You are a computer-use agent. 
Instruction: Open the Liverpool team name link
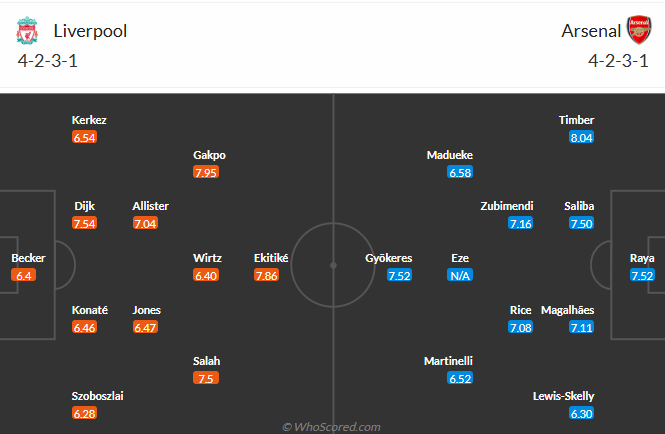(x=91, y=30)
